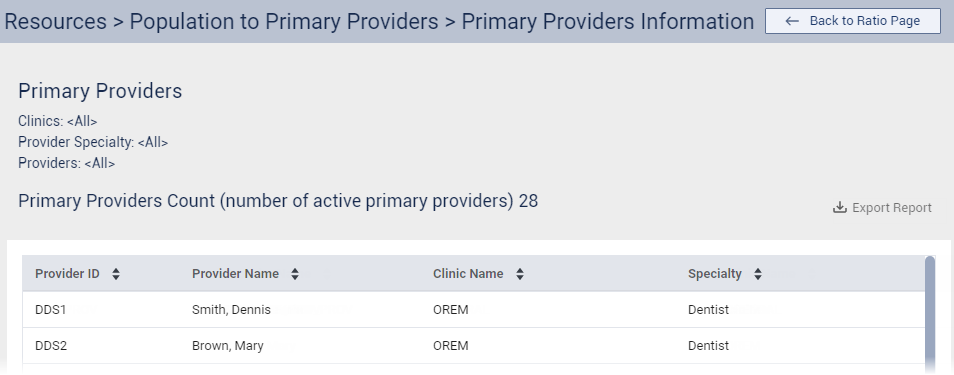Click the Provider Name column header
The height and width of the screenshot is (375, 954).
coord(235,274)
